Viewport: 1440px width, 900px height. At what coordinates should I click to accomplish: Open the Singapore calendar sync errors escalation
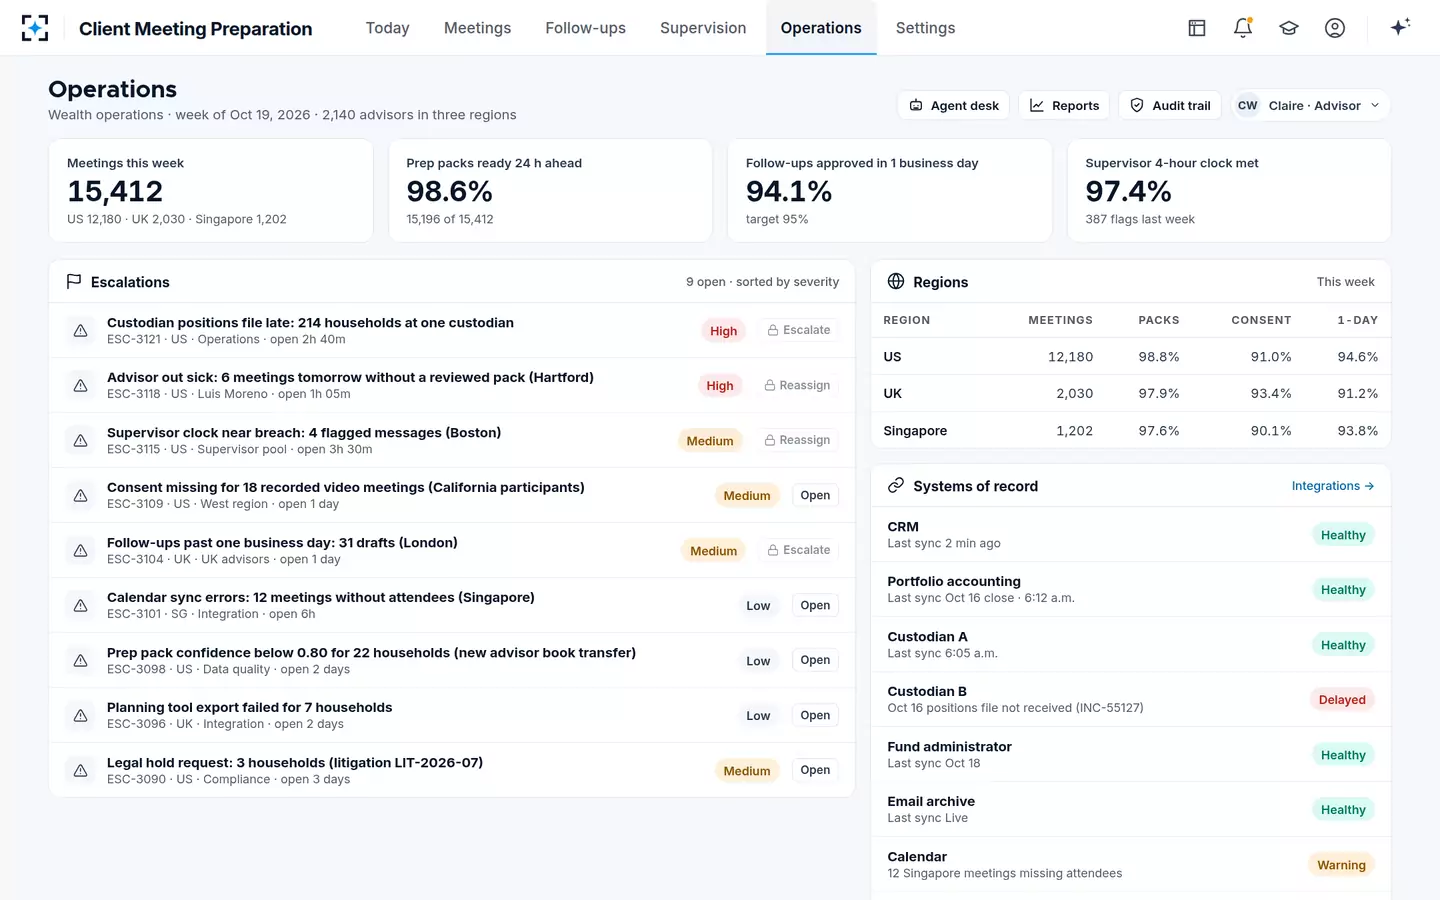pos(815,605)
